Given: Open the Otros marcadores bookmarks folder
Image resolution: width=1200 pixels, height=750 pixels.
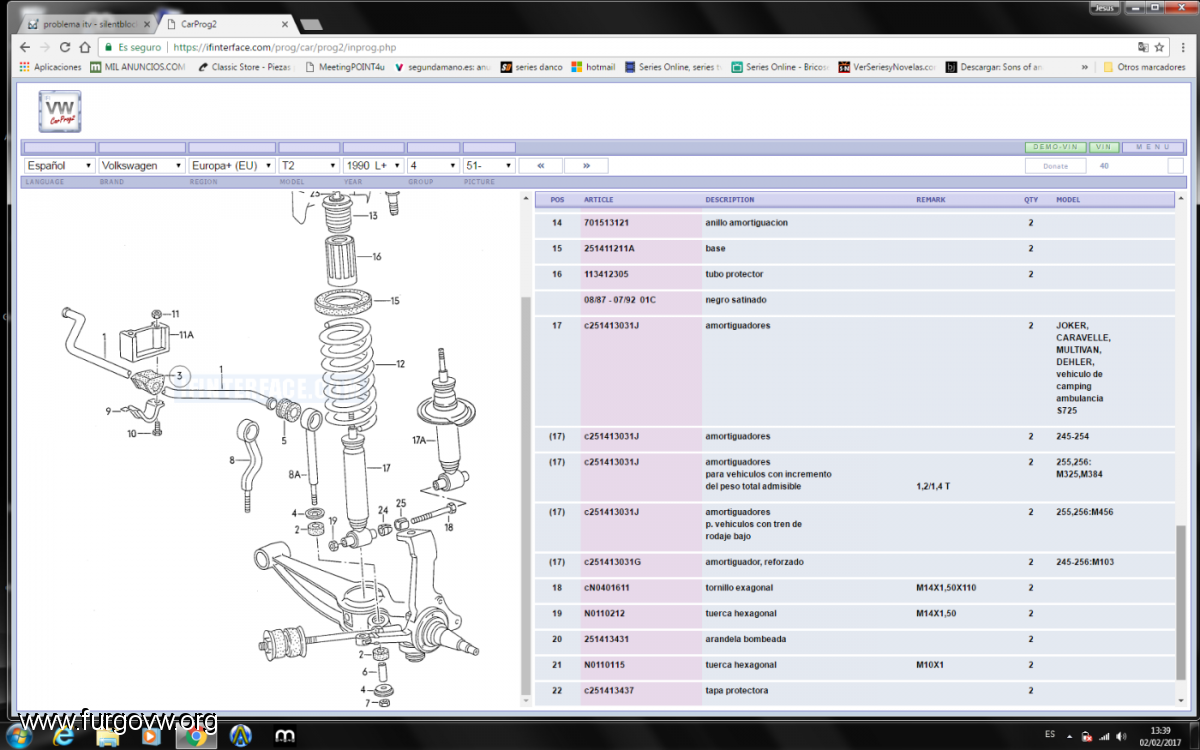Looking at the screenshot, I should [1145, 67].
